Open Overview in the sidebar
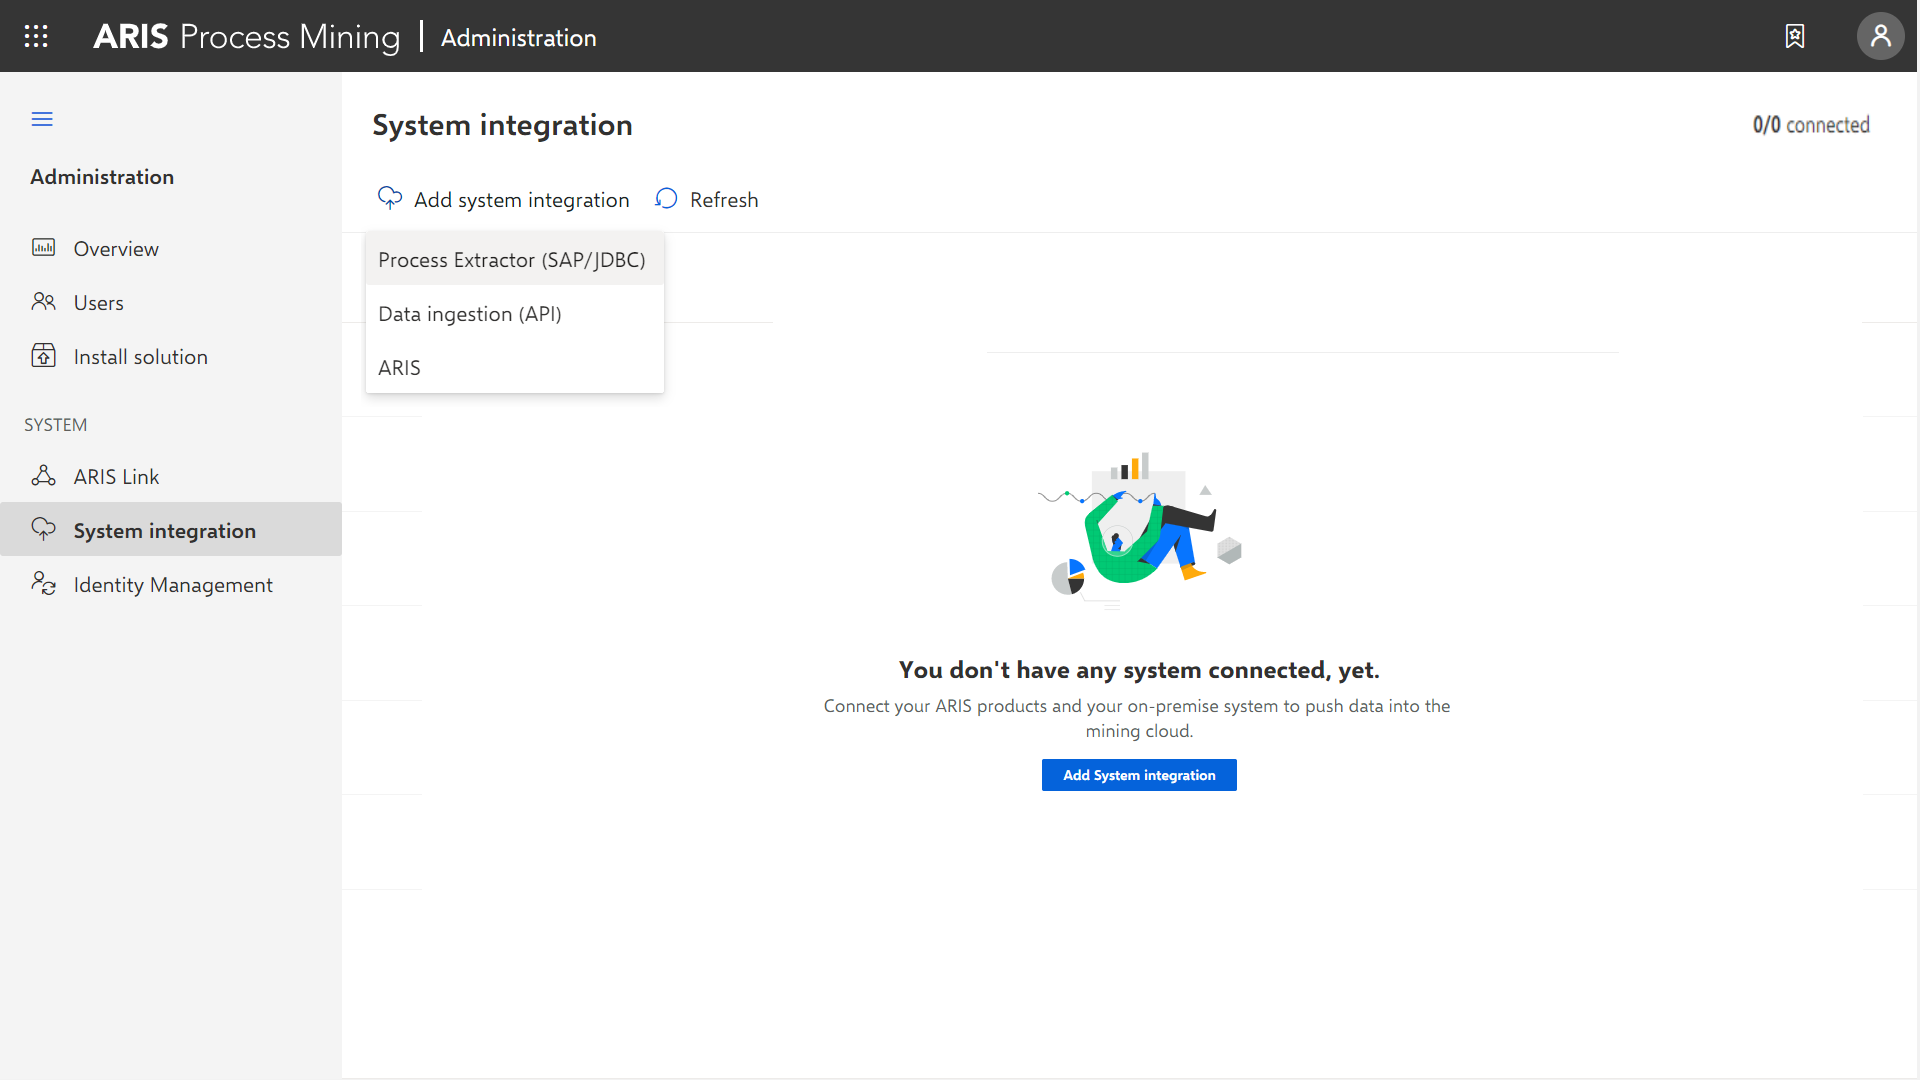Viewport: 1920px width, 1080px height. [x=171, y=248]
